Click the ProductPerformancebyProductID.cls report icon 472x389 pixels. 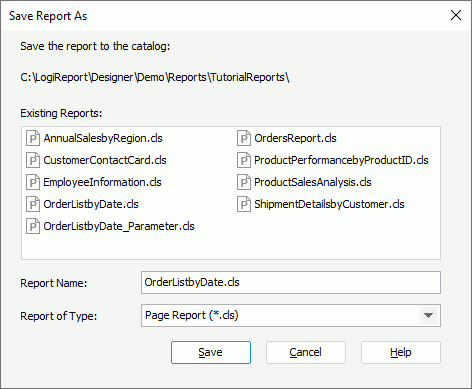(244, 160)
